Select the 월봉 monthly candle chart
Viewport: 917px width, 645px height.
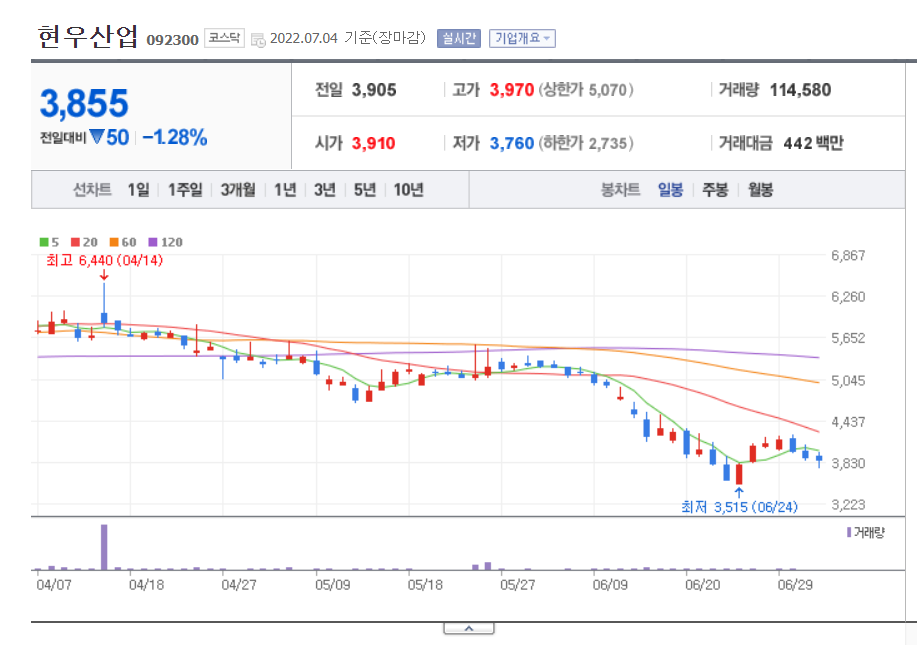pyautogui.click(x=760, y=190)
